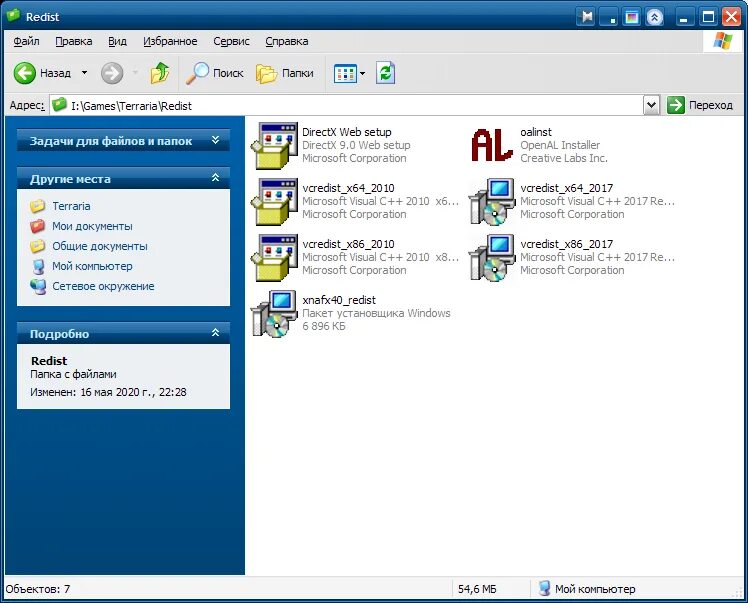Open the Сервис menu

click(x=231, y=42)
